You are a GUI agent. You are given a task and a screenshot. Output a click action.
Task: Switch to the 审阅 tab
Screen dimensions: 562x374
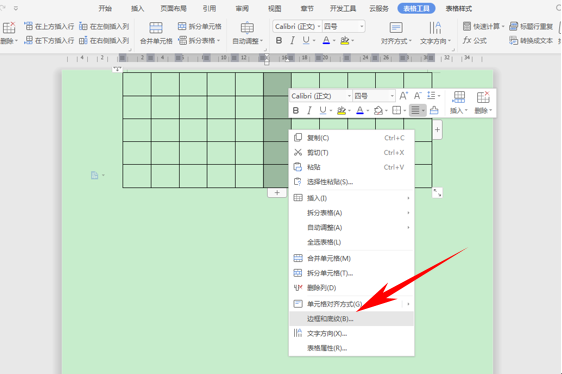[x=242, y=8]
